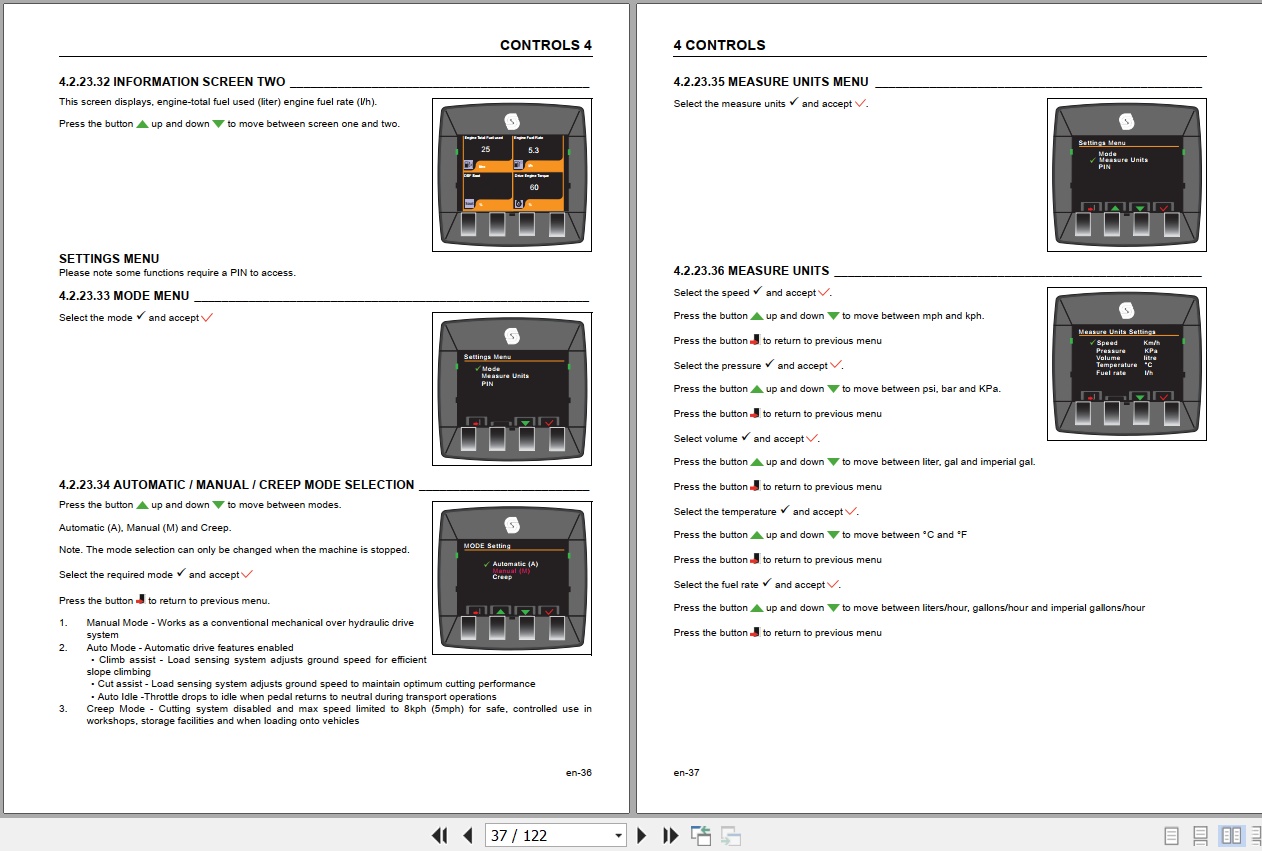
Task: Click the liters/hour, gallons/hour instruction line
Action: point(909,608)
